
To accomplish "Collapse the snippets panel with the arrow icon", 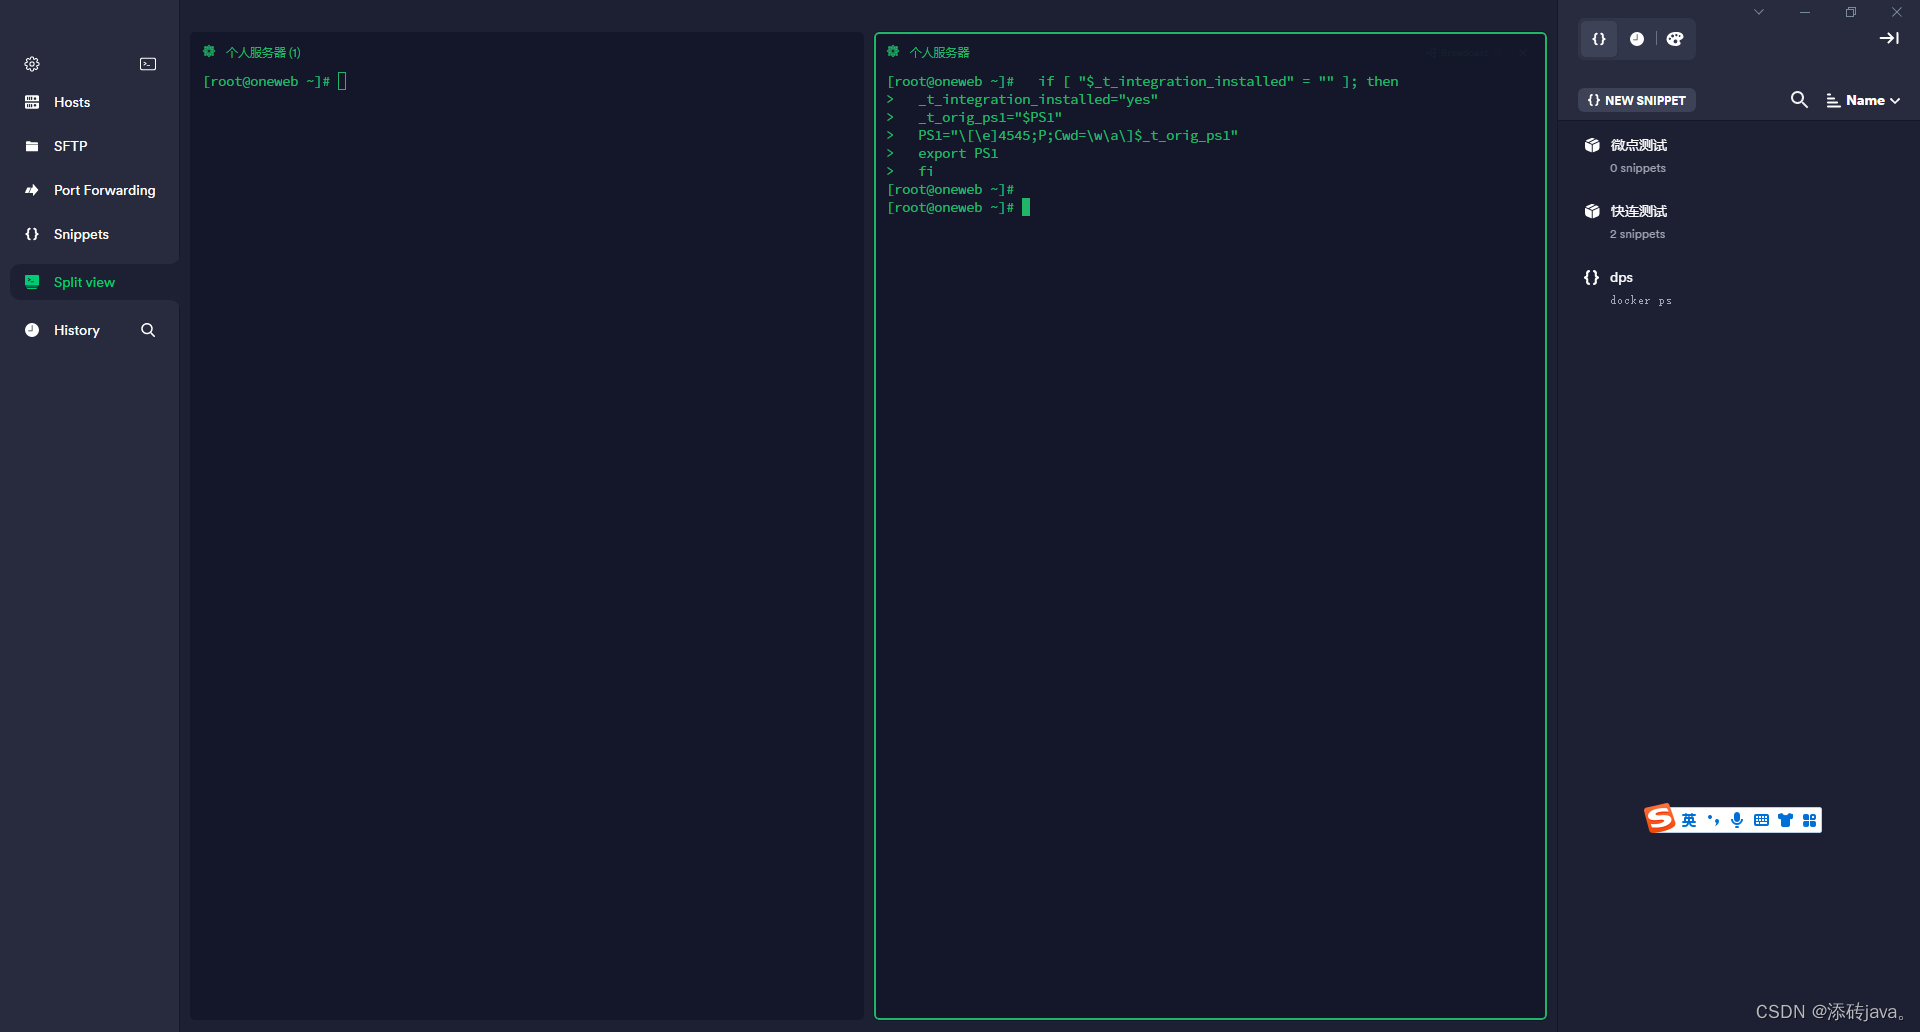I will tap(1889, 39).
